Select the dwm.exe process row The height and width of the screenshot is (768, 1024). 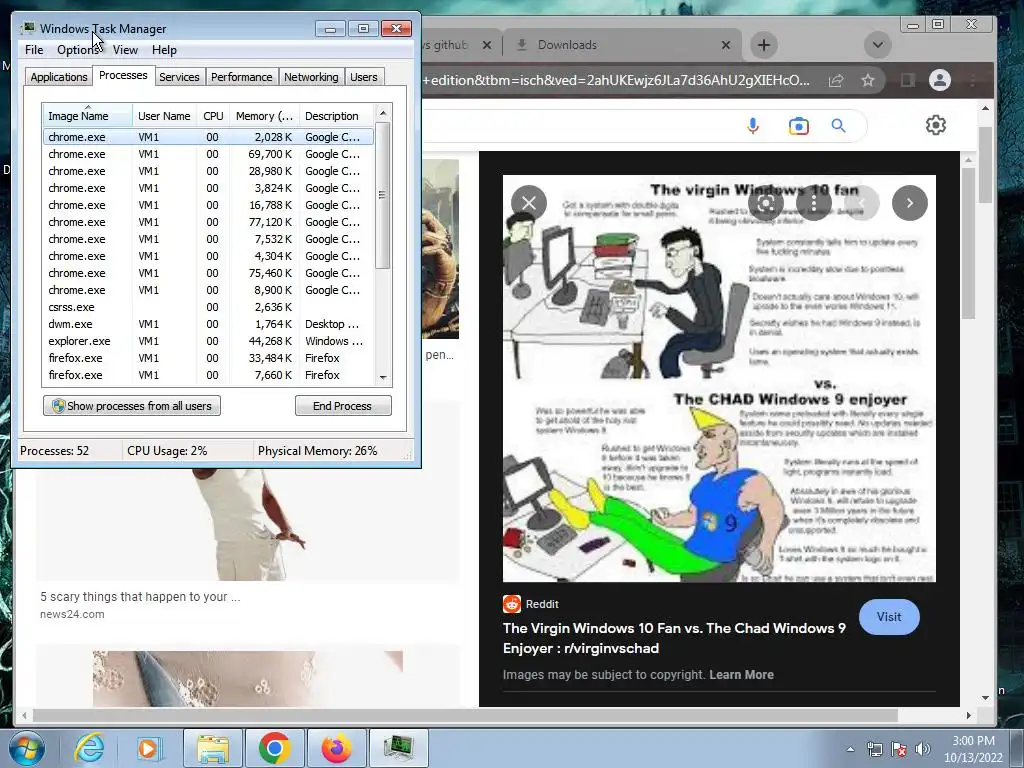coord(208,324)
